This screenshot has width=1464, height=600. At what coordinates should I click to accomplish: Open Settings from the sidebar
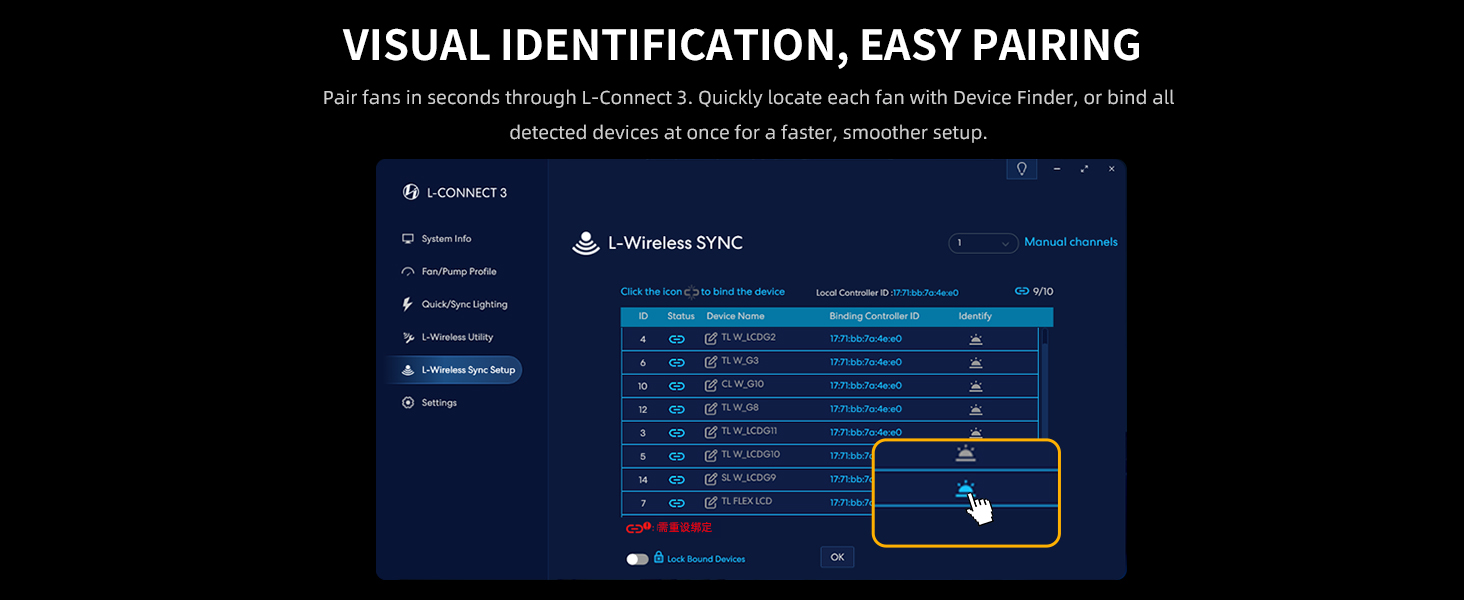pyautogui.click(x=430, y=403)
